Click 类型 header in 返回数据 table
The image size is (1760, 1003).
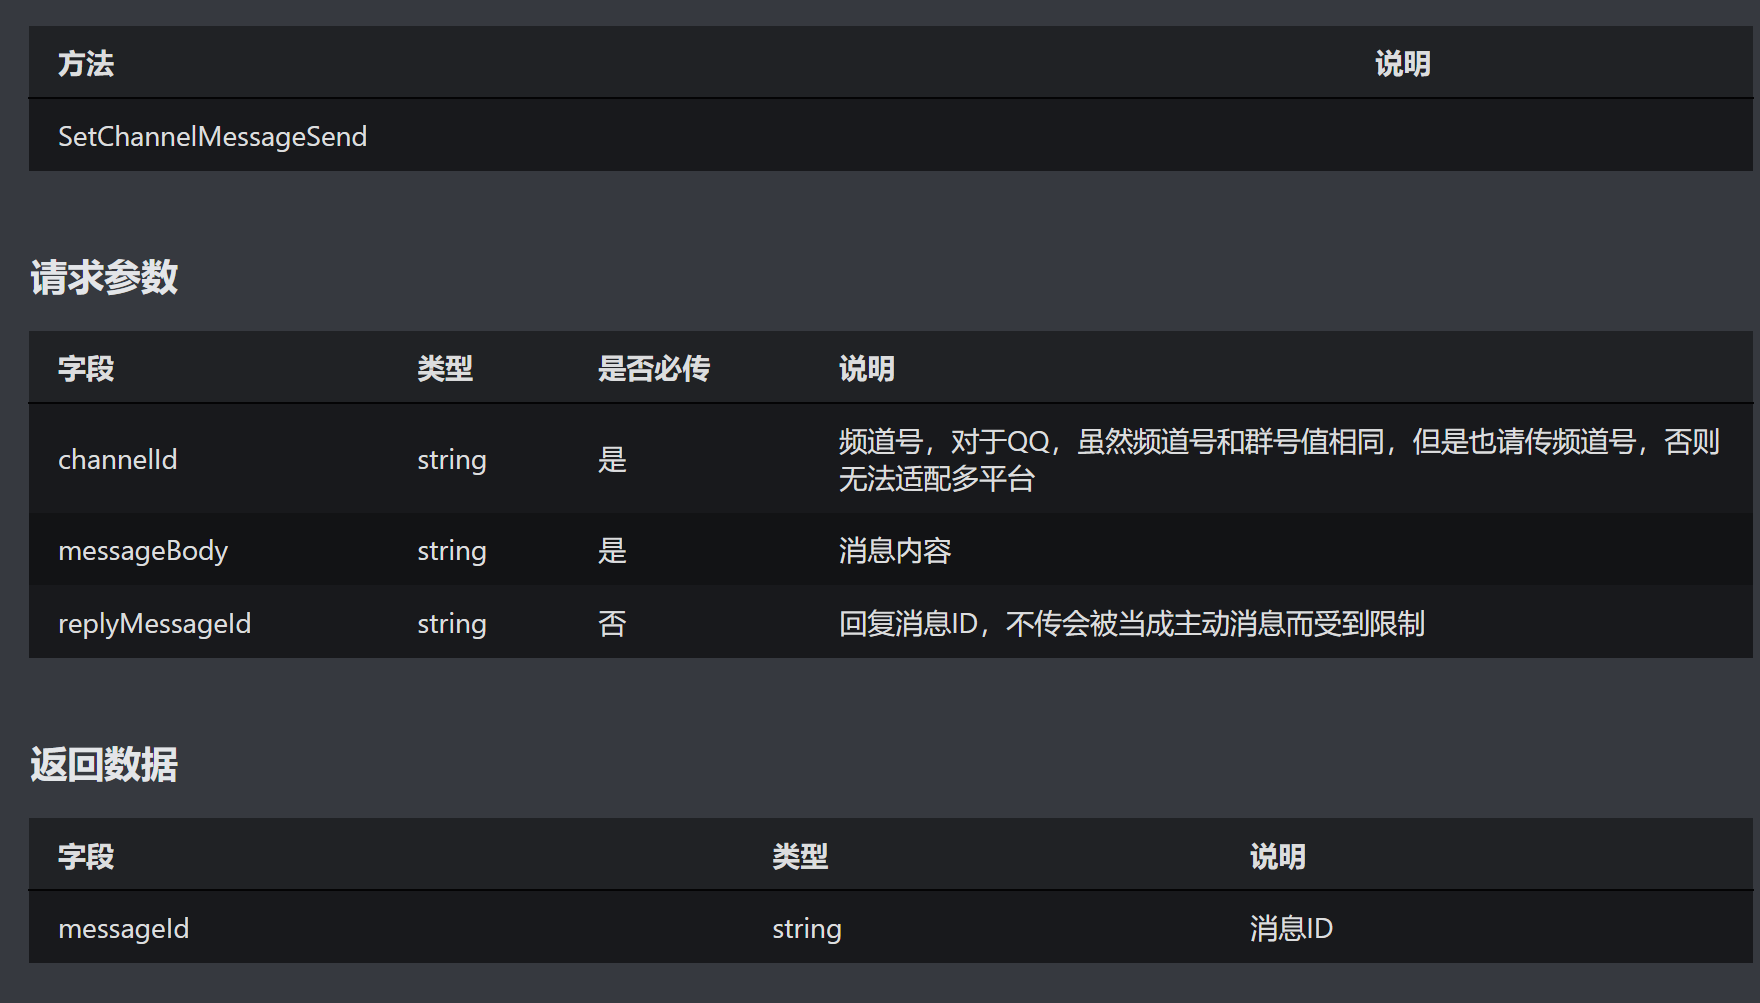coord(800,857)
